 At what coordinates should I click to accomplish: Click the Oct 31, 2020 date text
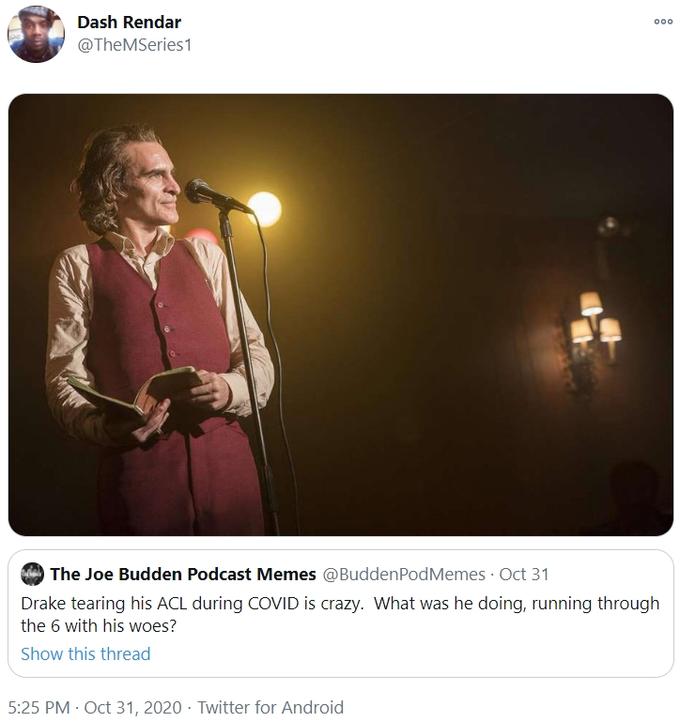(133, 707)
